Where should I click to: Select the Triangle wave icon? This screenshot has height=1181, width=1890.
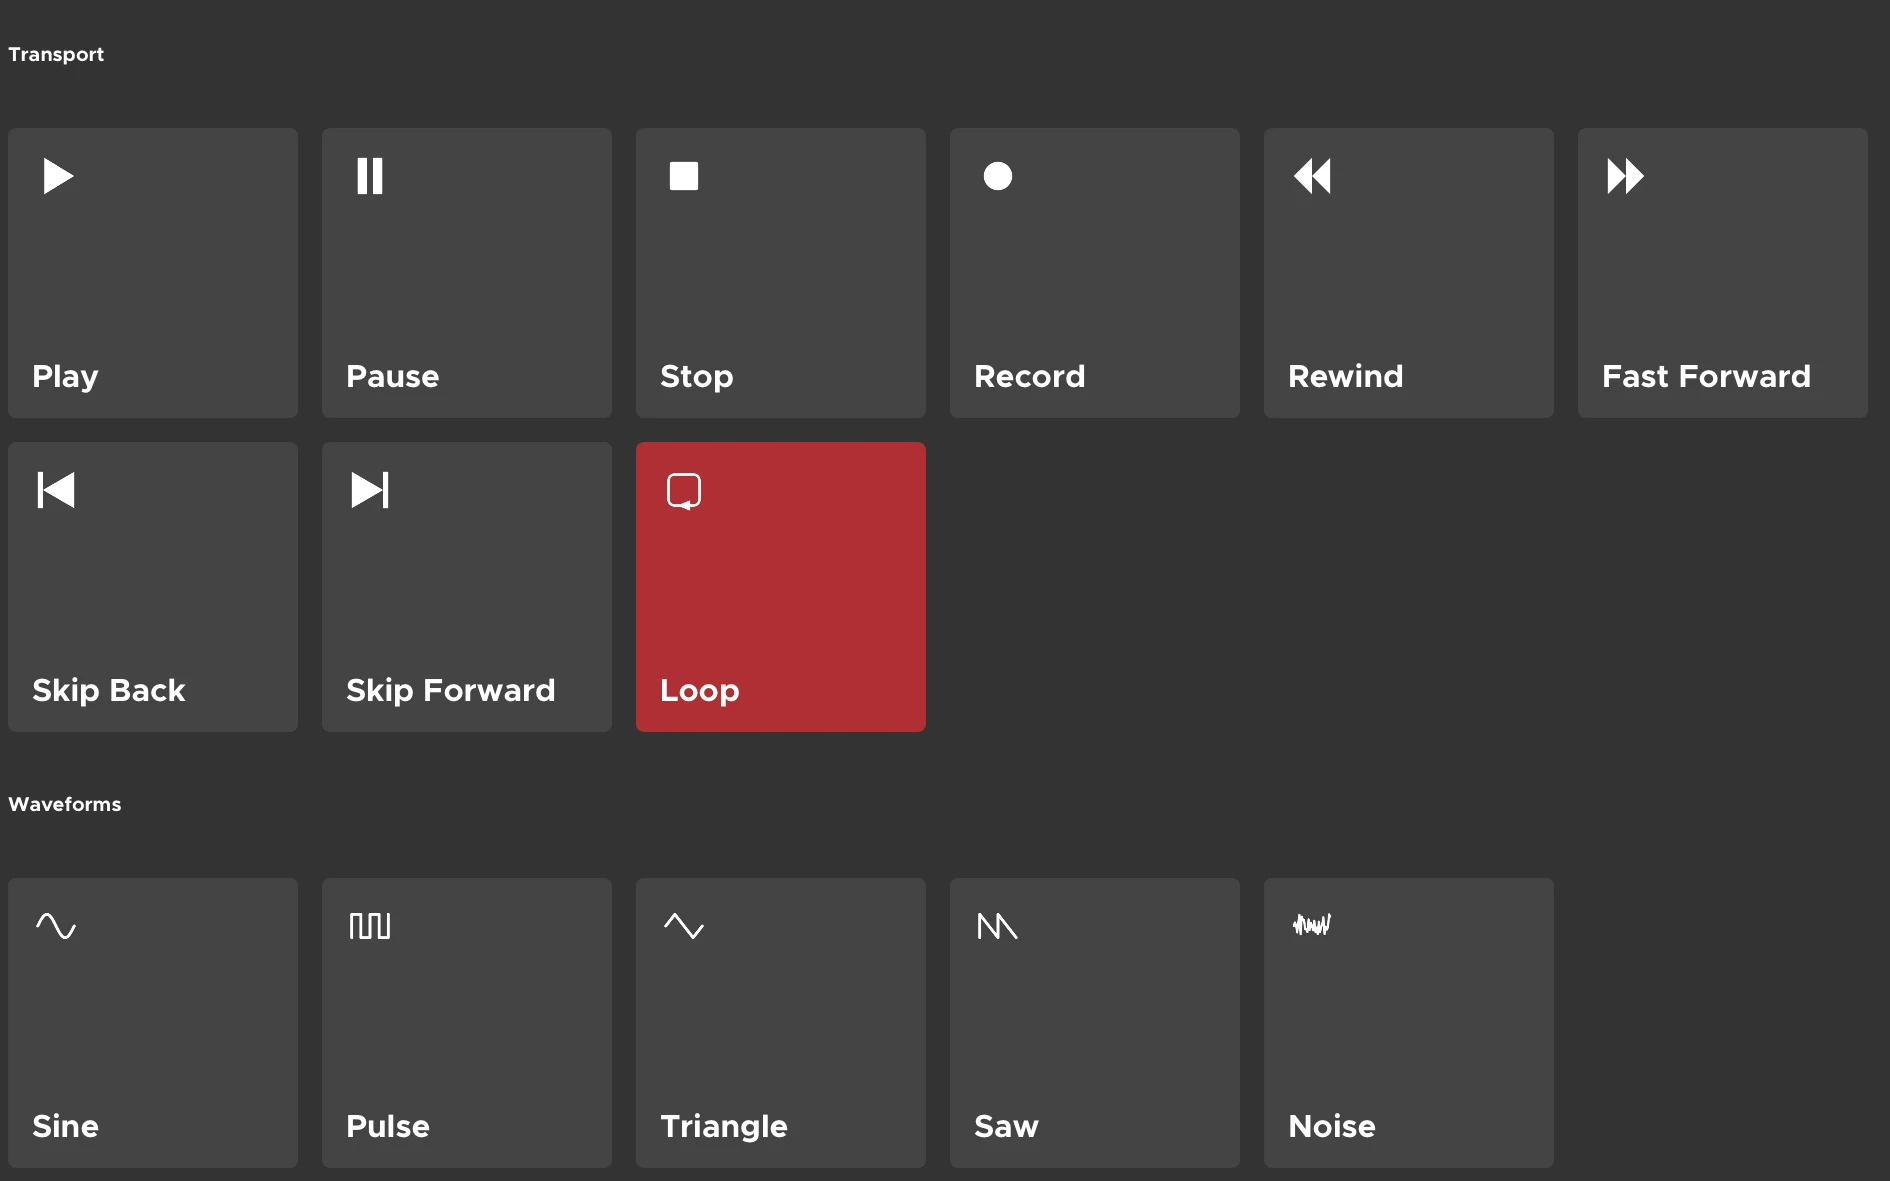click(x=684, y=926)
